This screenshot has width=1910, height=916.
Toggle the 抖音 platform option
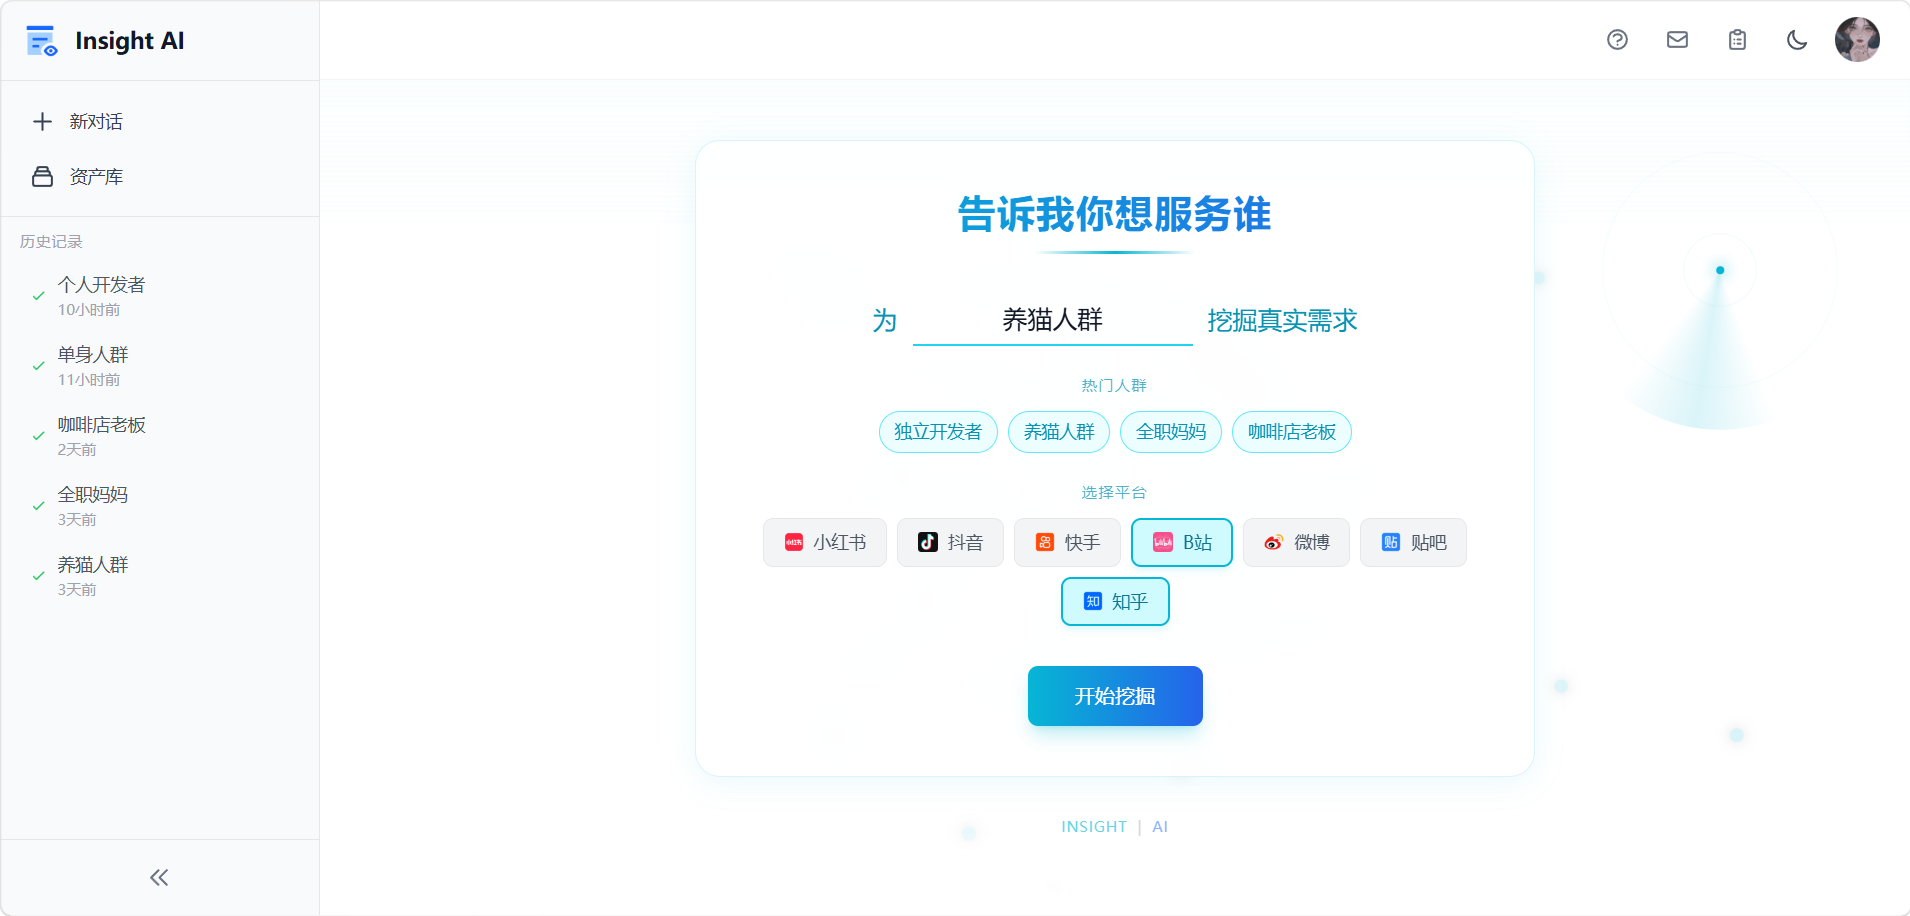(x=950, y=542)
